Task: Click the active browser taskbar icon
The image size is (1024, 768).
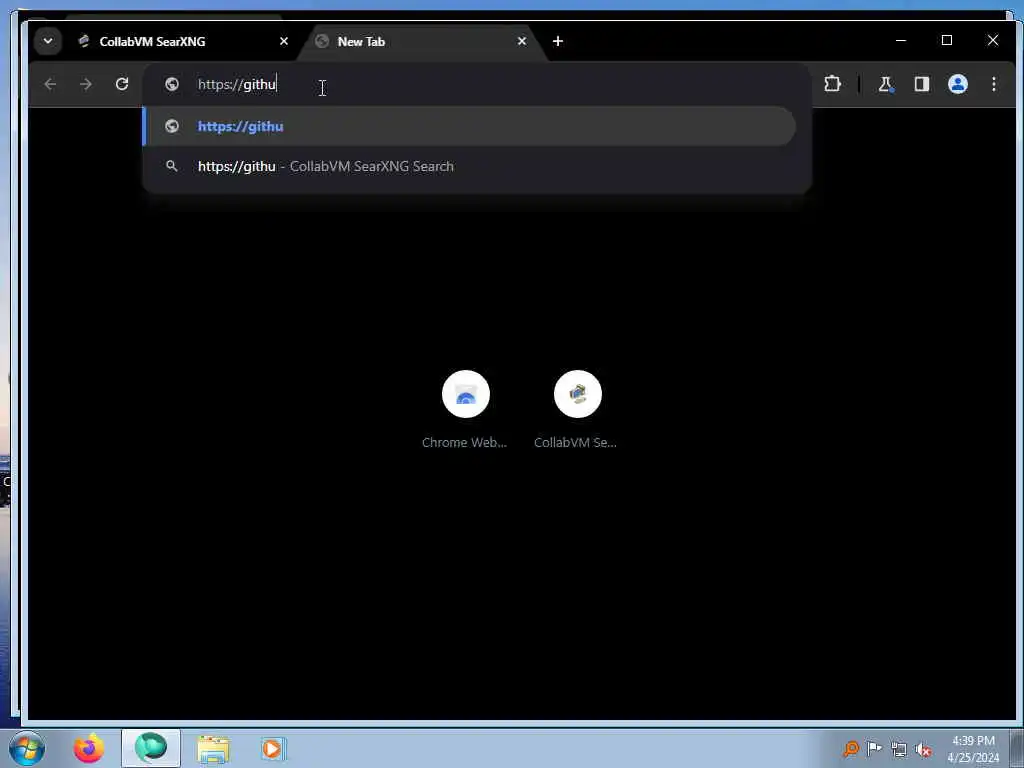Action: tap(151, 748)
